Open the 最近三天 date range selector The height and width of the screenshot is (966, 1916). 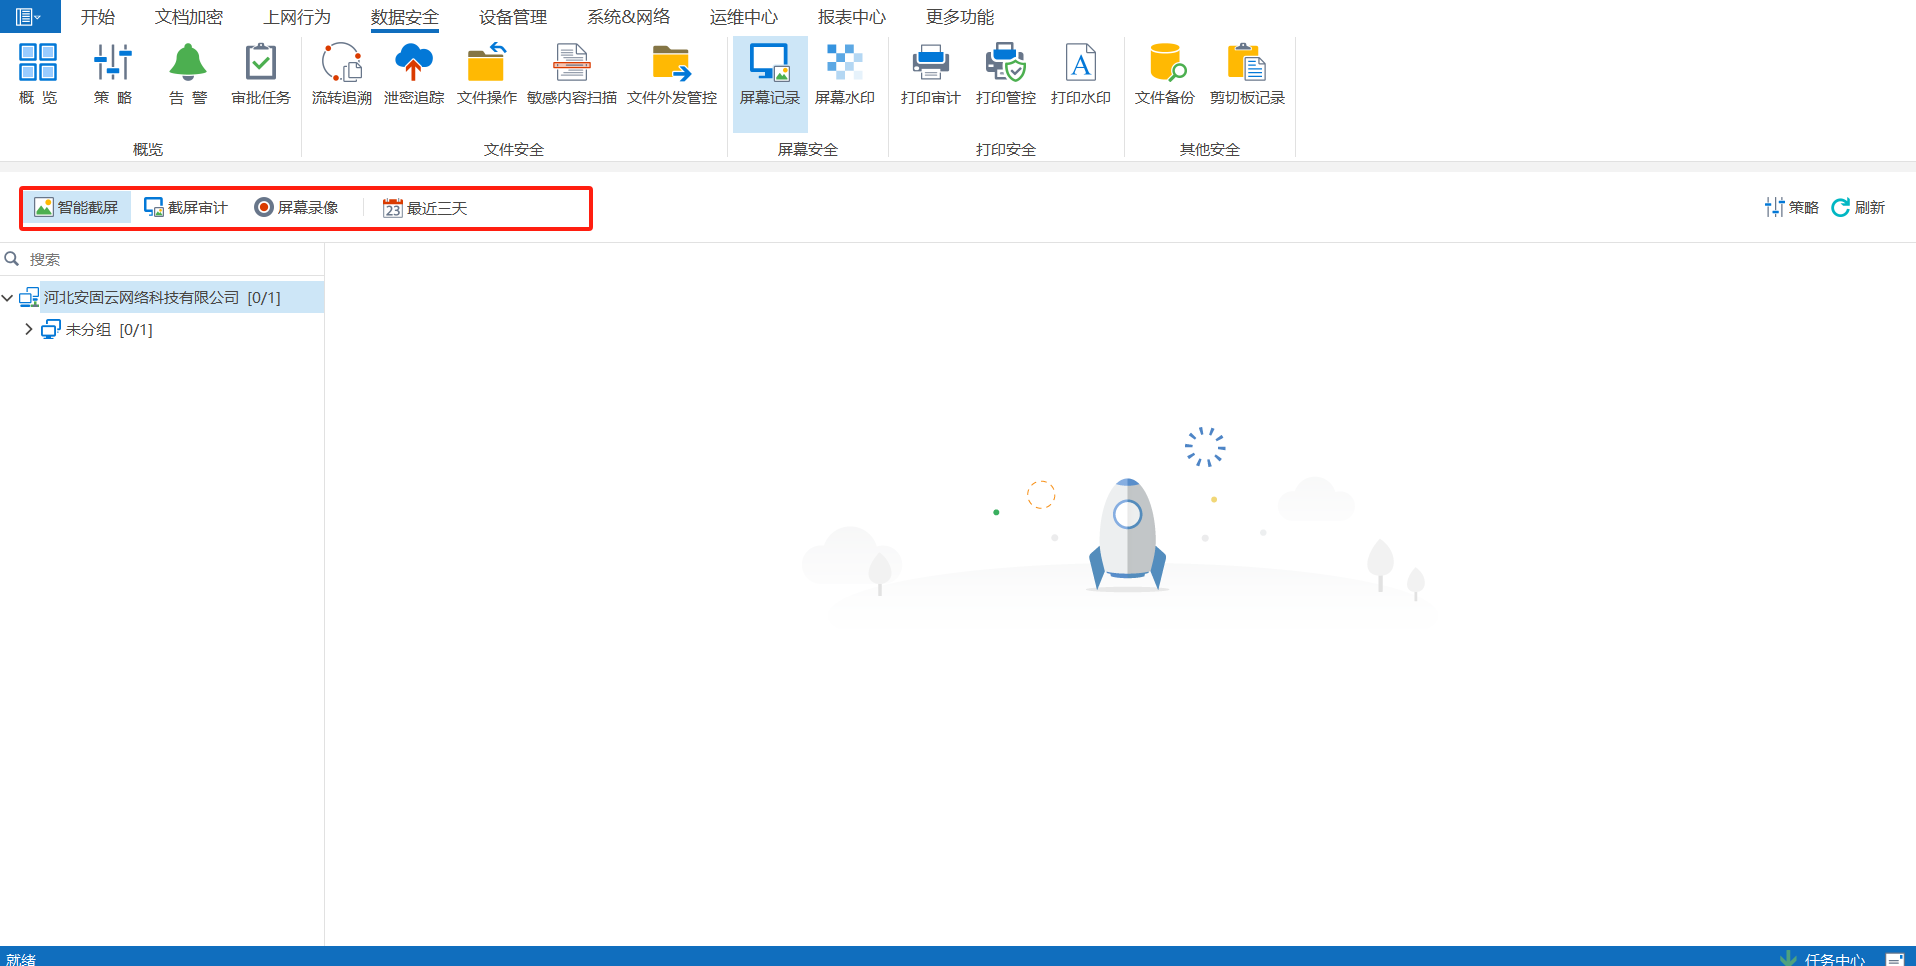tap(425, 208)
